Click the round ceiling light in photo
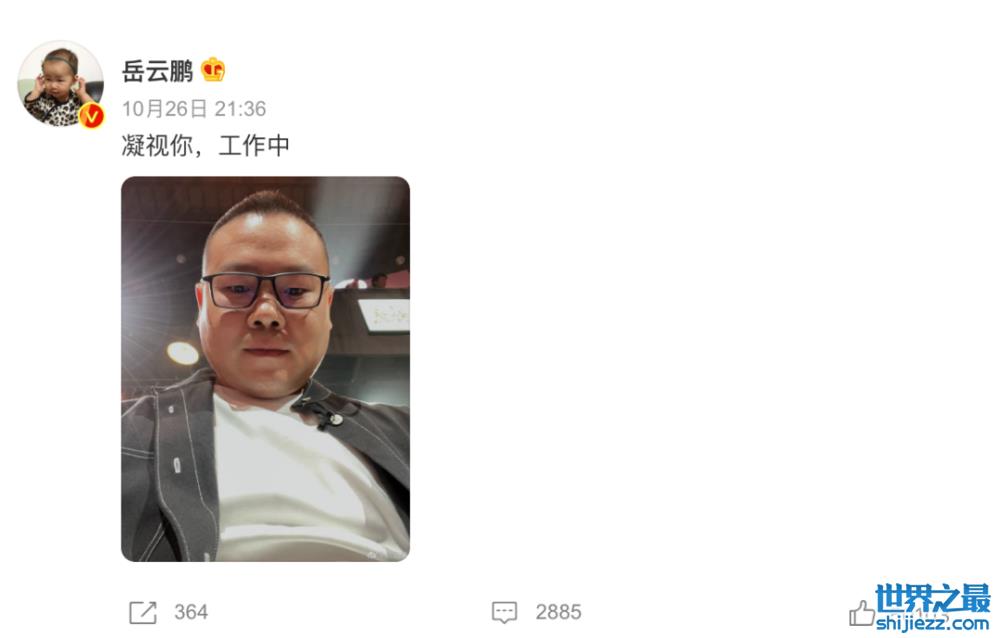The width and height of the screenshot is (1000, 638). [182, 353]
